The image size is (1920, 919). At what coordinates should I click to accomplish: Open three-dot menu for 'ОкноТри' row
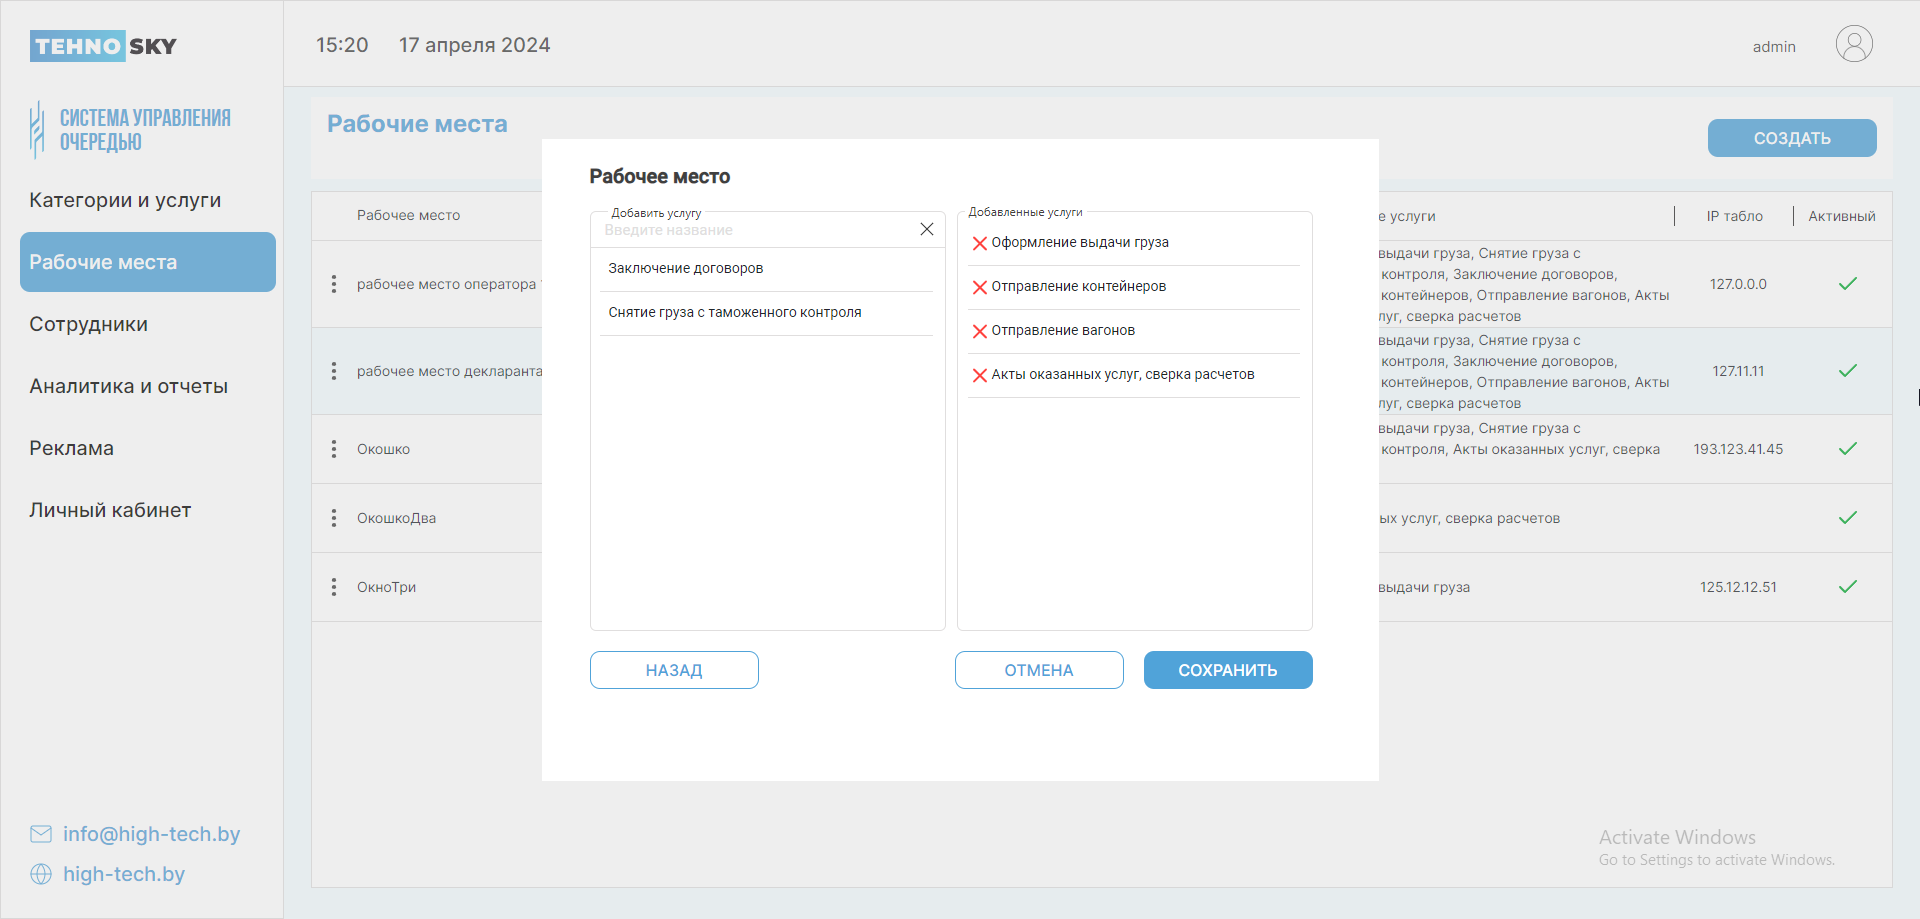pos(334,587)
